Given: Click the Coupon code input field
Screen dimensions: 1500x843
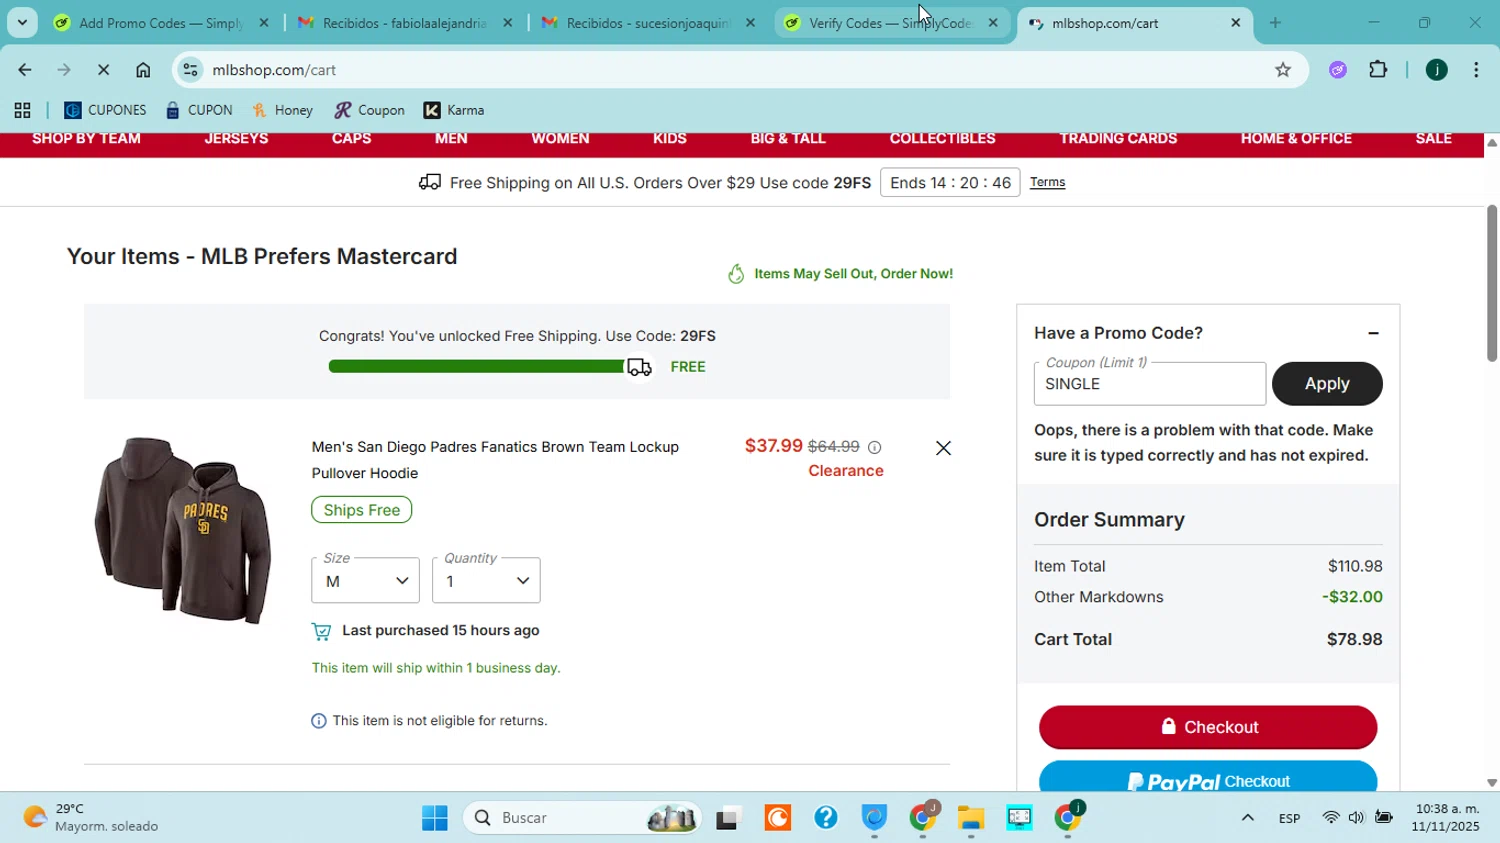Looking at the screenshot, I should 1150,384.
